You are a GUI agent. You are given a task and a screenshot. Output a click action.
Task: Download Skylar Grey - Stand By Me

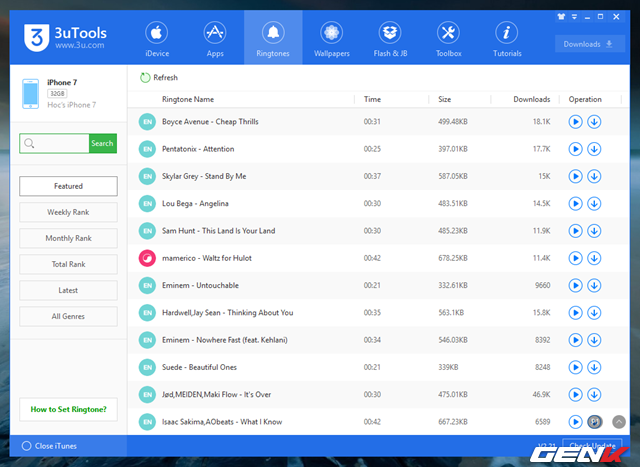pos(594,176)
